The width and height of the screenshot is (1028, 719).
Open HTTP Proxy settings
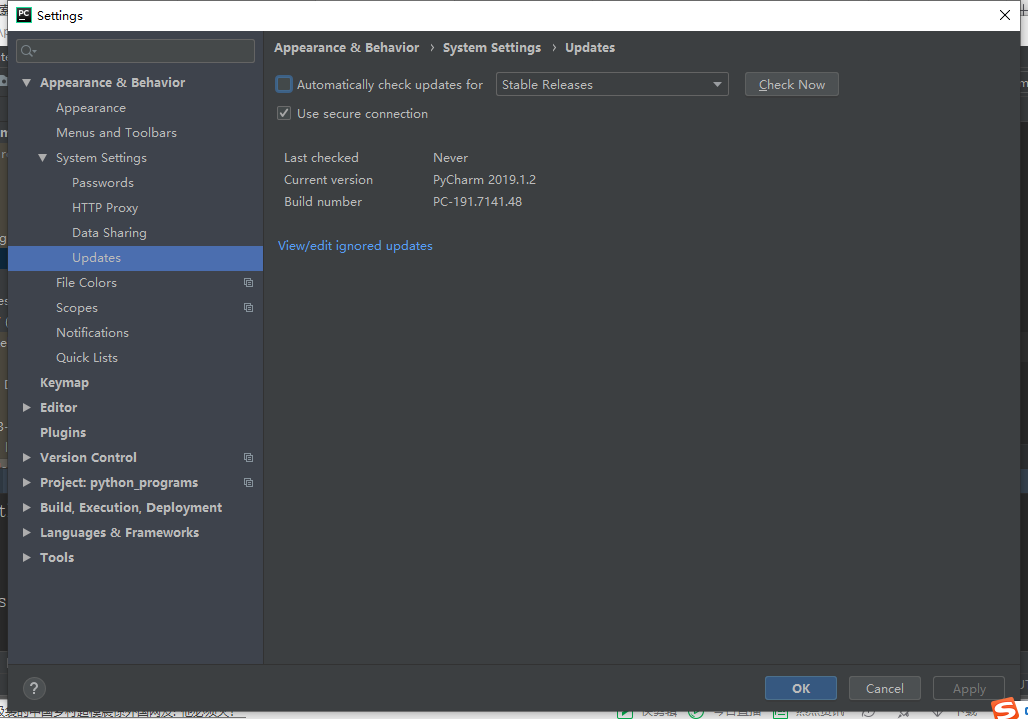coord(105,208)
